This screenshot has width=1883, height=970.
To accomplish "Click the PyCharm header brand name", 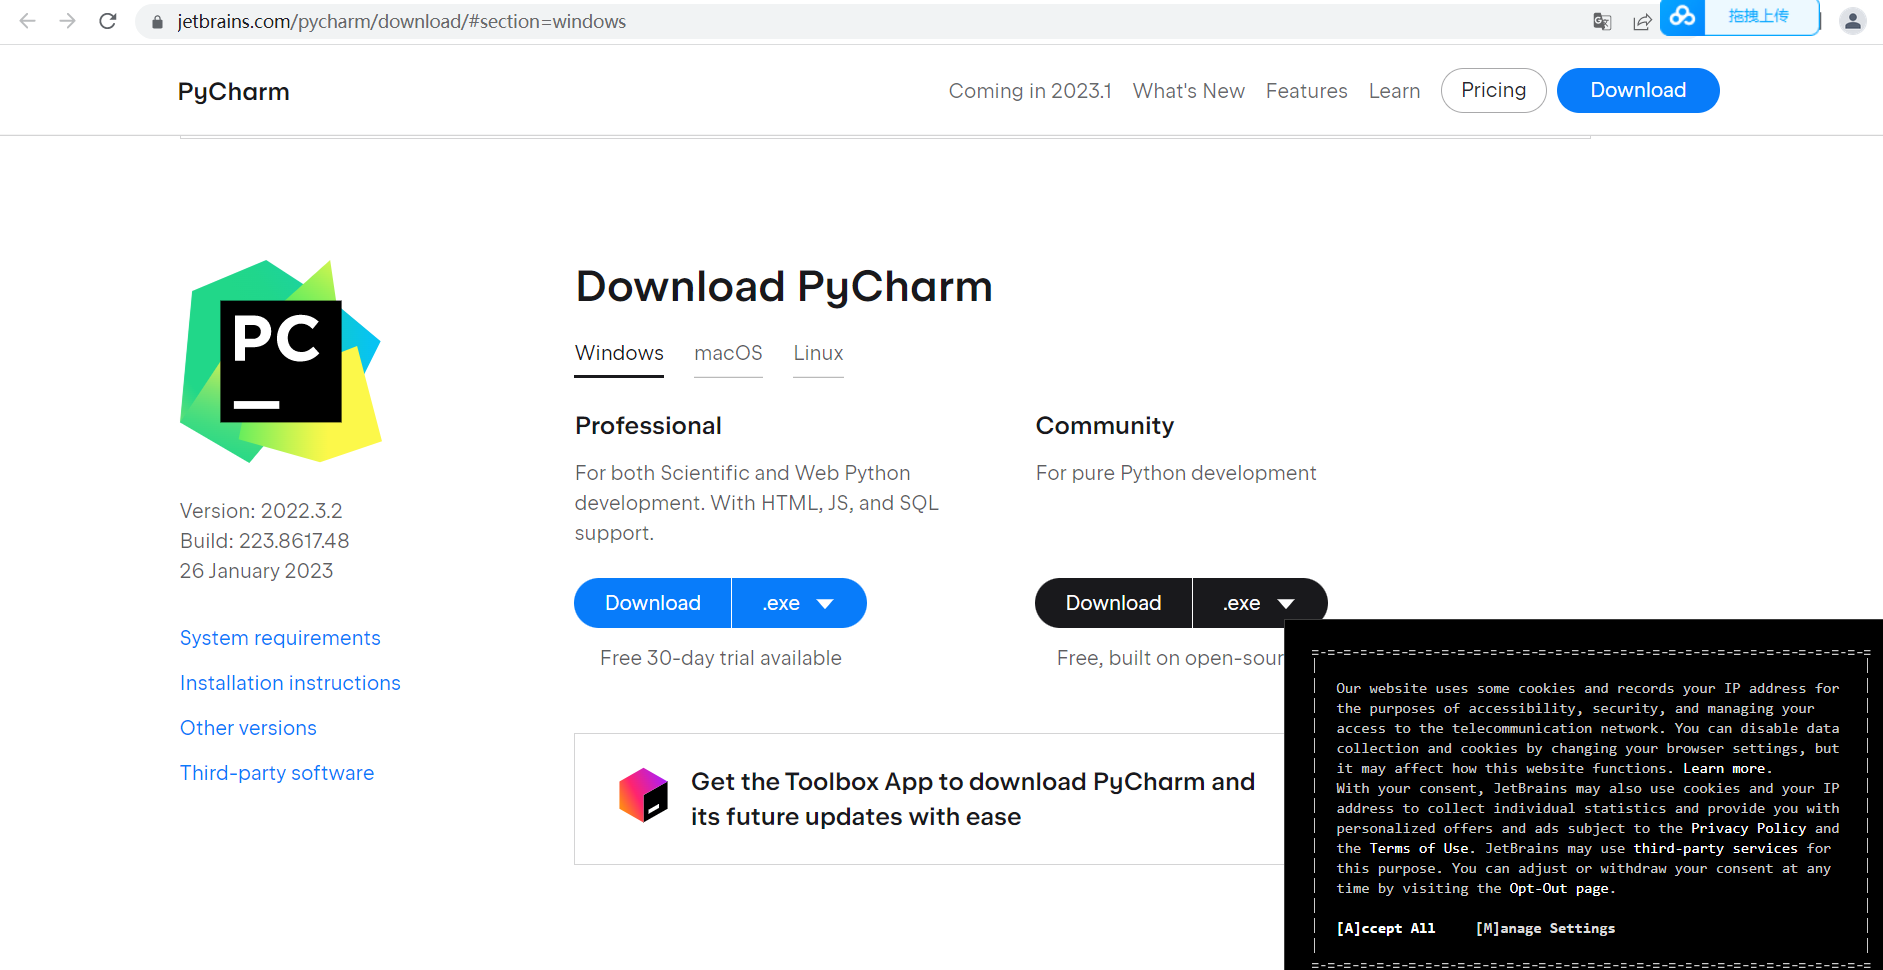I will 233,91.
